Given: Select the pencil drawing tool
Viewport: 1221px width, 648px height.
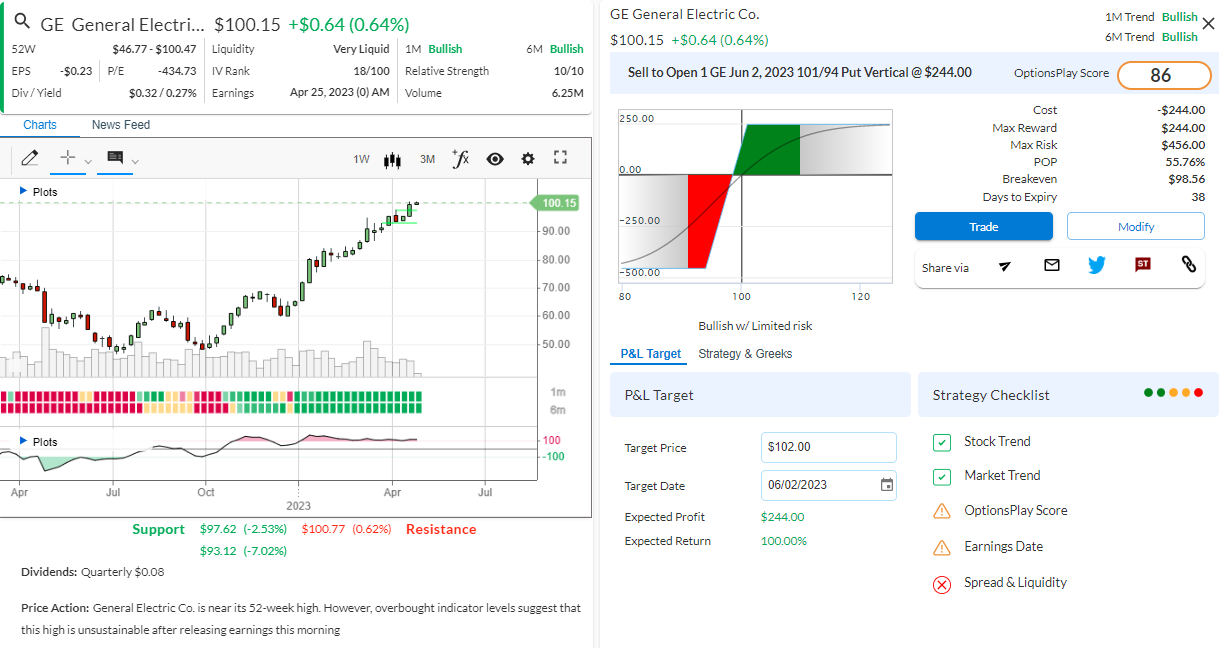Looking at the screenshot, I should [x=29, y=158].
